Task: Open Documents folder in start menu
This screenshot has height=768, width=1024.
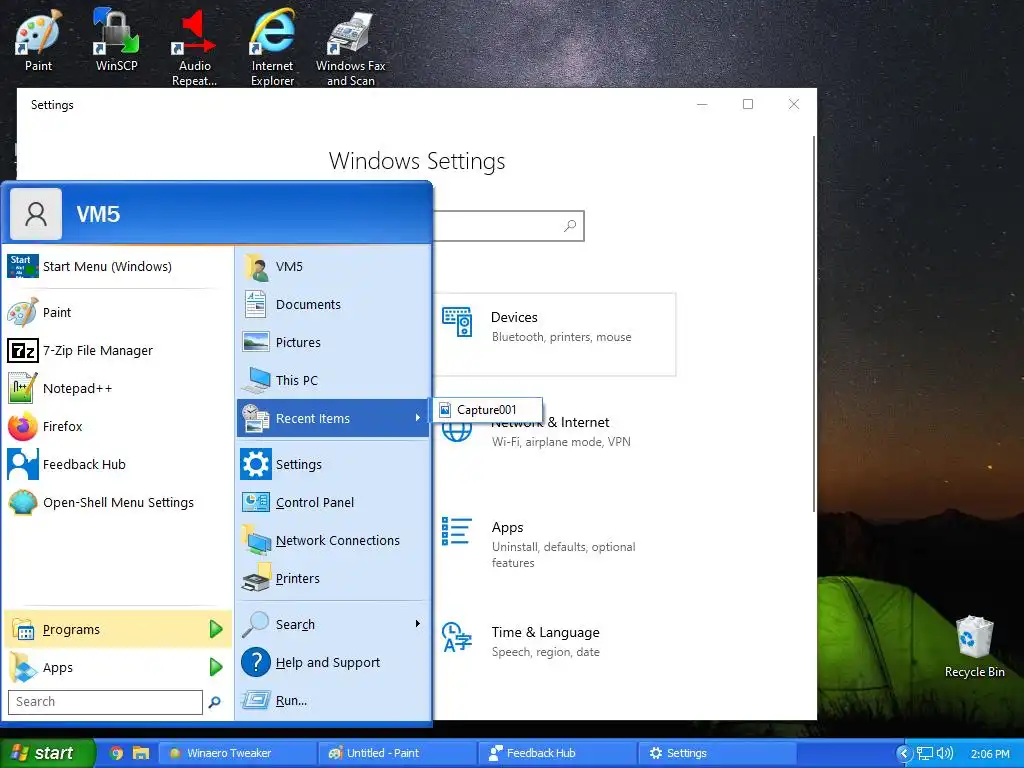Action: 333,304
